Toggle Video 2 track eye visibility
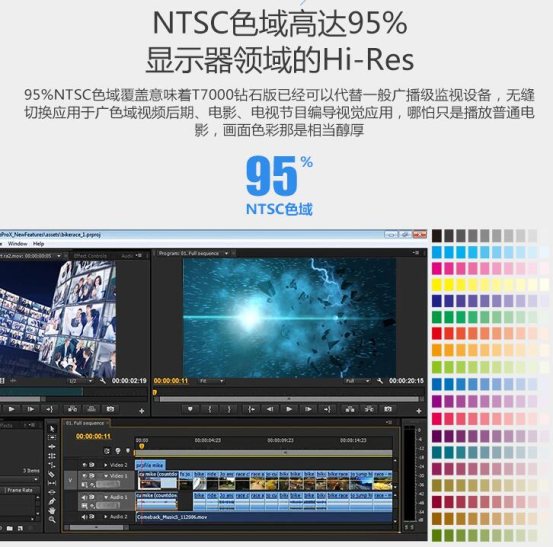The height and width of the screenshot is (547, 553). [85, 465]
